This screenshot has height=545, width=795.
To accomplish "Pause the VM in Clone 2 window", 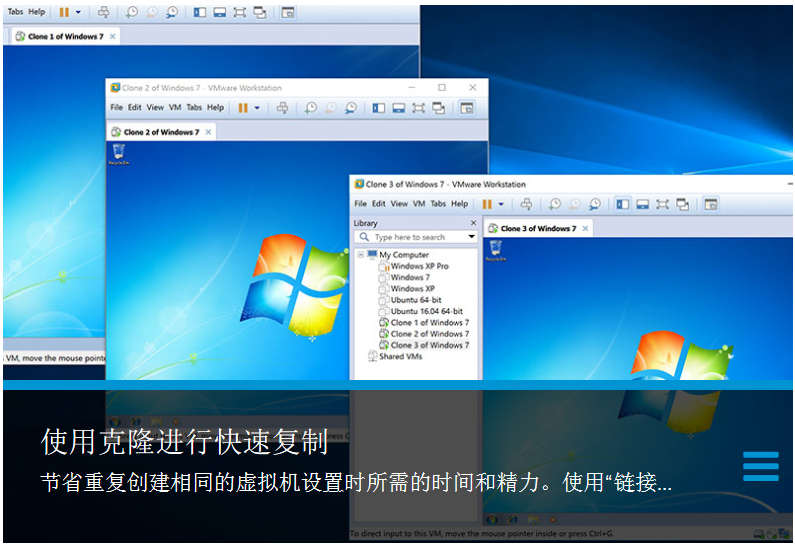I will click(243, 108).
